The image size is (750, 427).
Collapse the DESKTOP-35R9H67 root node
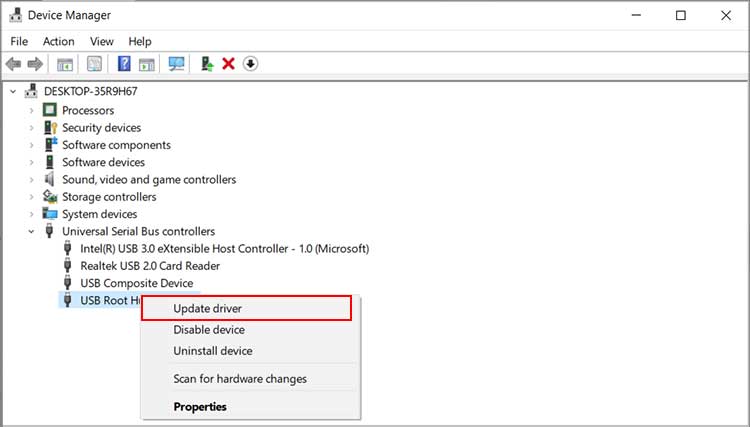(x=13, y=91)
